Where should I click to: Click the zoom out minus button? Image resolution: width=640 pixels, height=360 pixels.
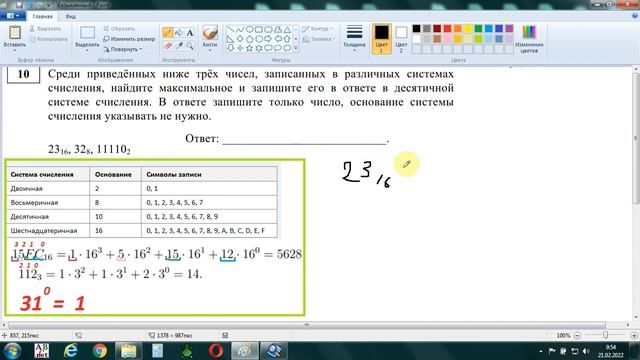[x=577, y=335]
